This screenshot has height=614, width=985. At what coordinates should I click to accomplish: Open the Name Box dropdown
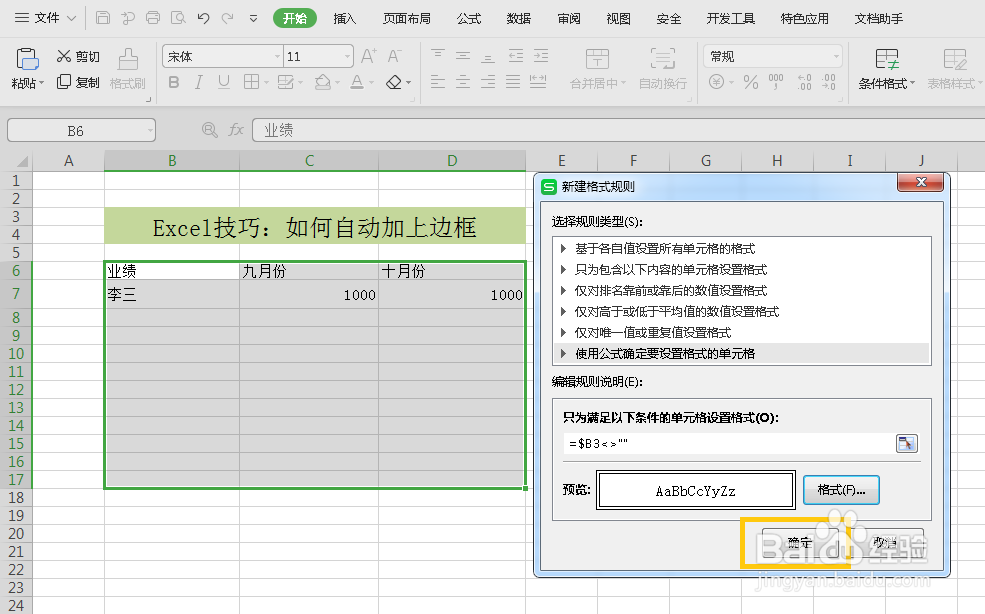pos(150,131)
